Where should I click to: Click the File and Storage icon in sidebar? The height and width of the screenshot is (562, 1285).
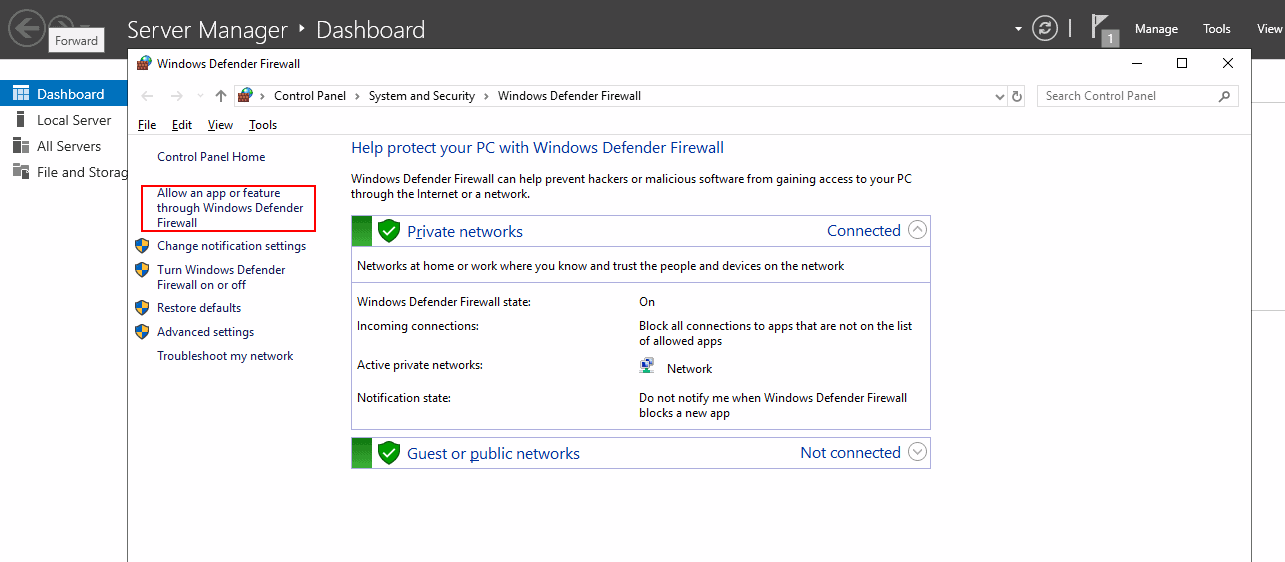click(21, 171)
